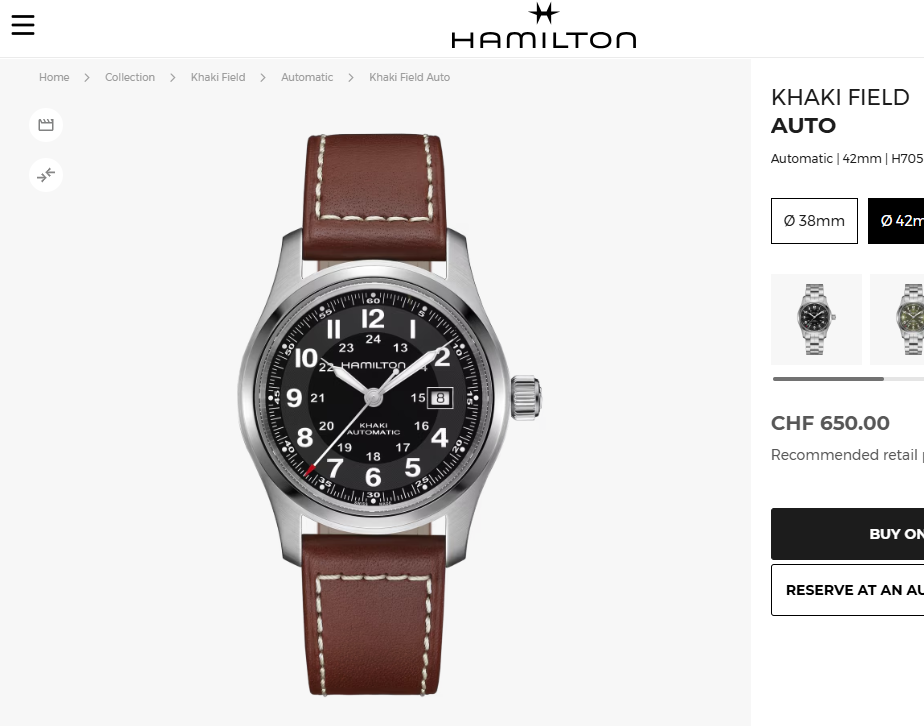The height and width of the screenshot is (726, 924).
Task: Click chevron after Home breadcrumb
Action: [87, 78]
